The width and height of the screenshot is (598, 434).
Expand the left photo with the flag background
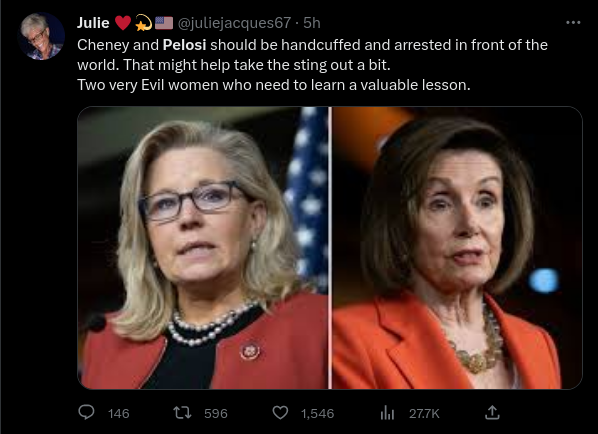pyautogui.click(x=203, y=248)
